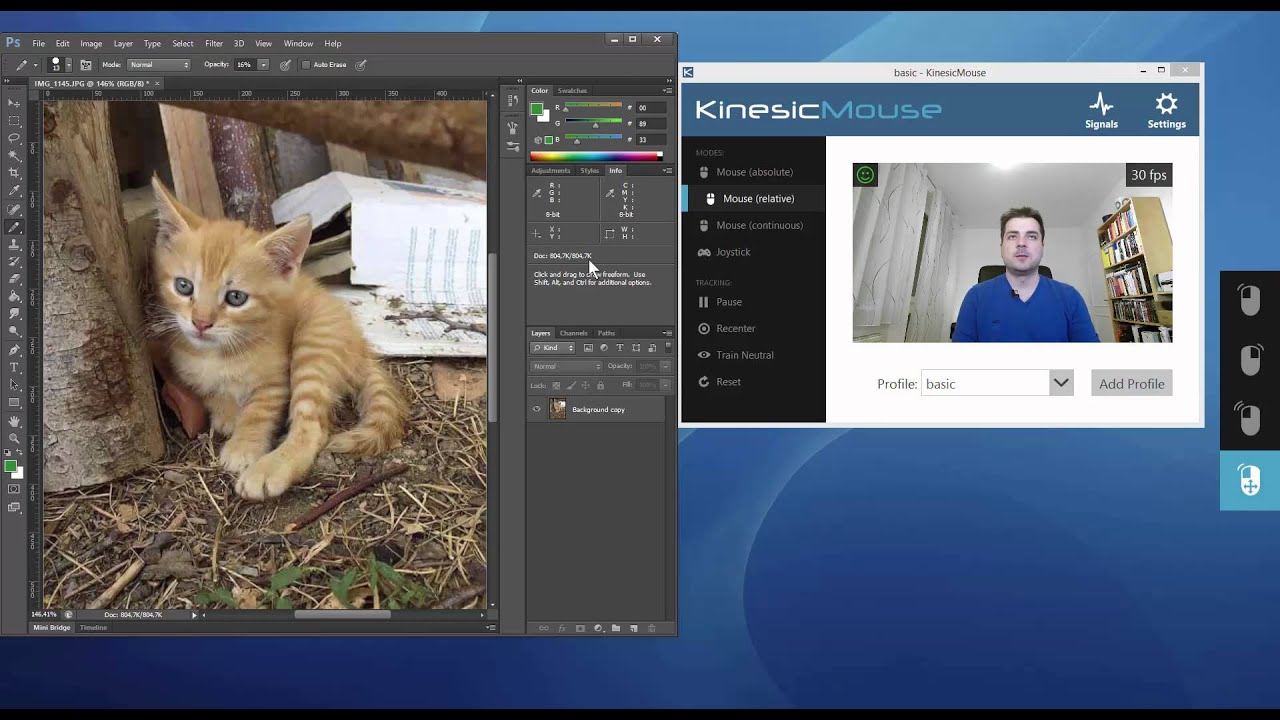
Task: Toggle layer filtering switch in Layers panel
Action: [668, 347]
